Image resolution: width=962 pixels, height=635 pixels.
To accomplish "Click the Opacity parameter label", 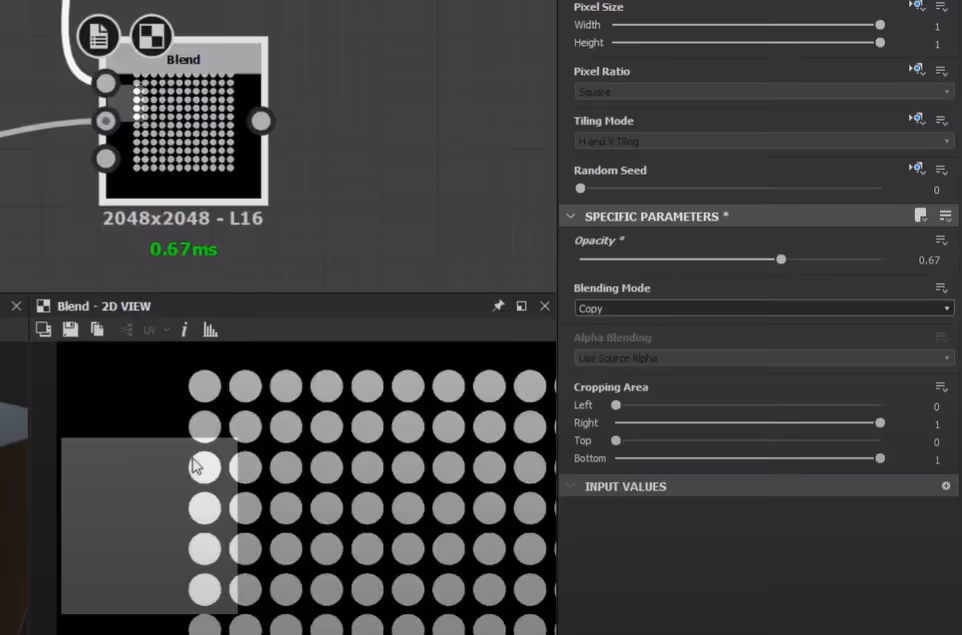I will [x=599, y=241].
